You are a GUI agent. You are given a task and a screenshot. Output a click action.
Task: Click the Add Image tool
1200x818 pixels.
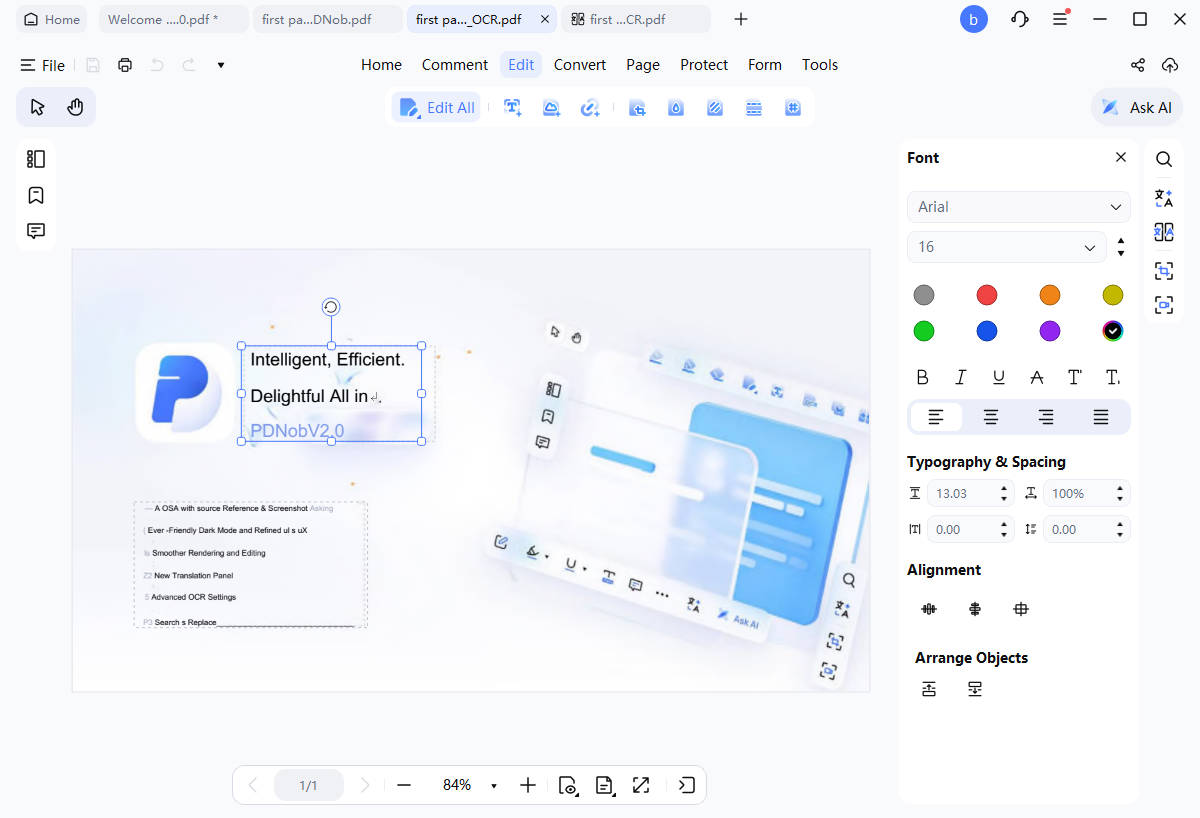551,108
